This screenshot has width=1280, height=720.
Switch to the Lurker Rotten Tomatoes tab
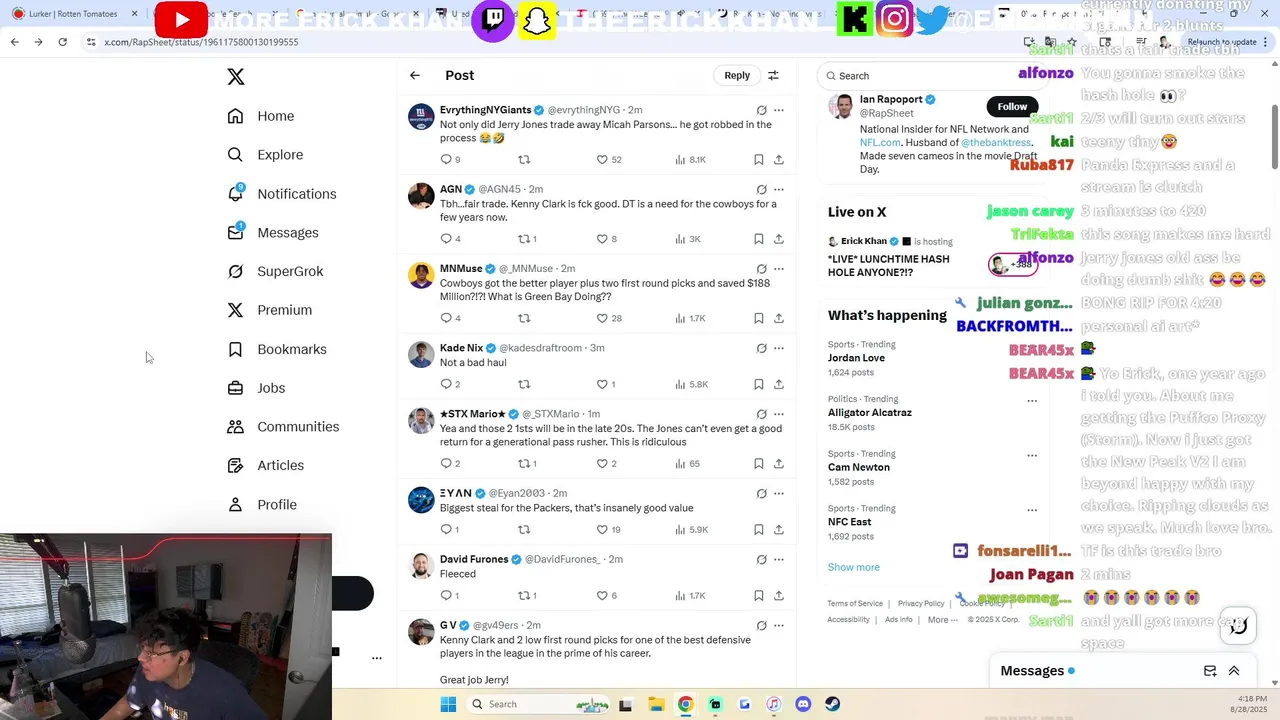click(x=75, y=14)
